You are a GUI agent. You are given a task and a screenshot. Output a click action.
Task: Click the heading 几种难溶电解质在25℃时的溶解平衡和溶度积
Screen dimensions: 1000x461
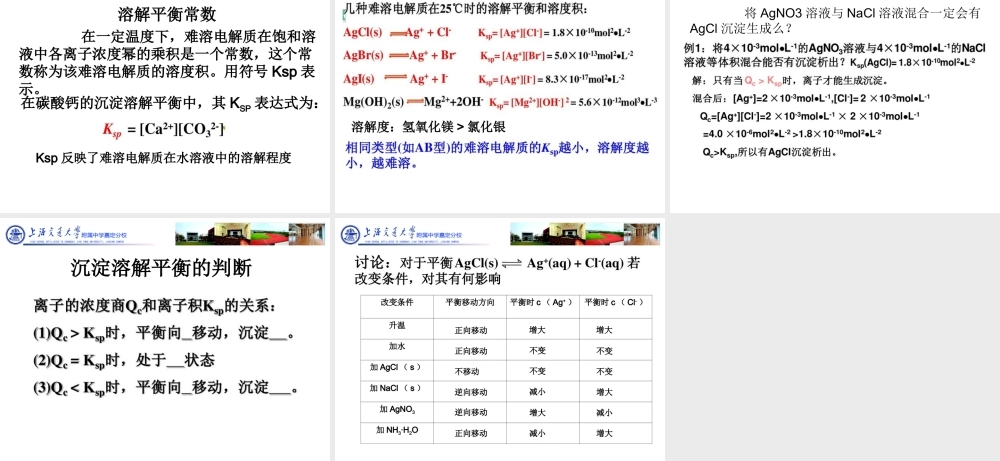tap(466, 9)
